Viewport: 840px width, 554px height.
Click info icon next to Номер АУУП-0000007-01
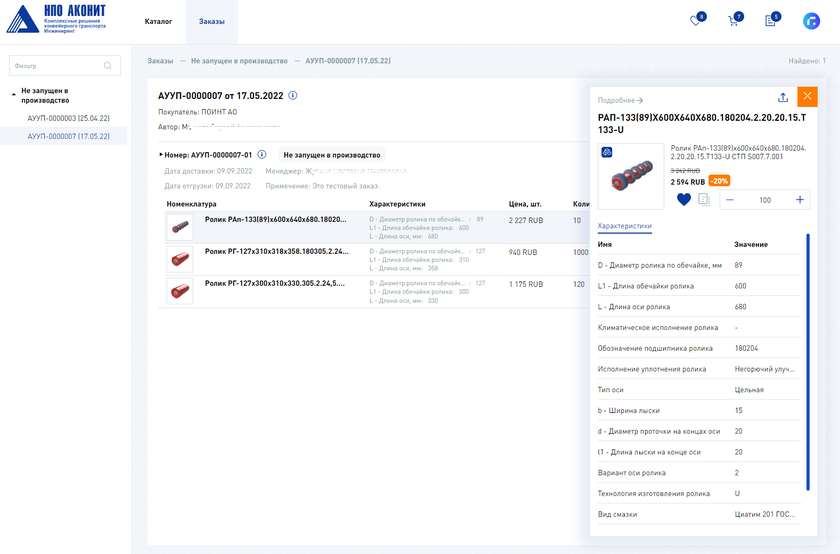[261, 155]
